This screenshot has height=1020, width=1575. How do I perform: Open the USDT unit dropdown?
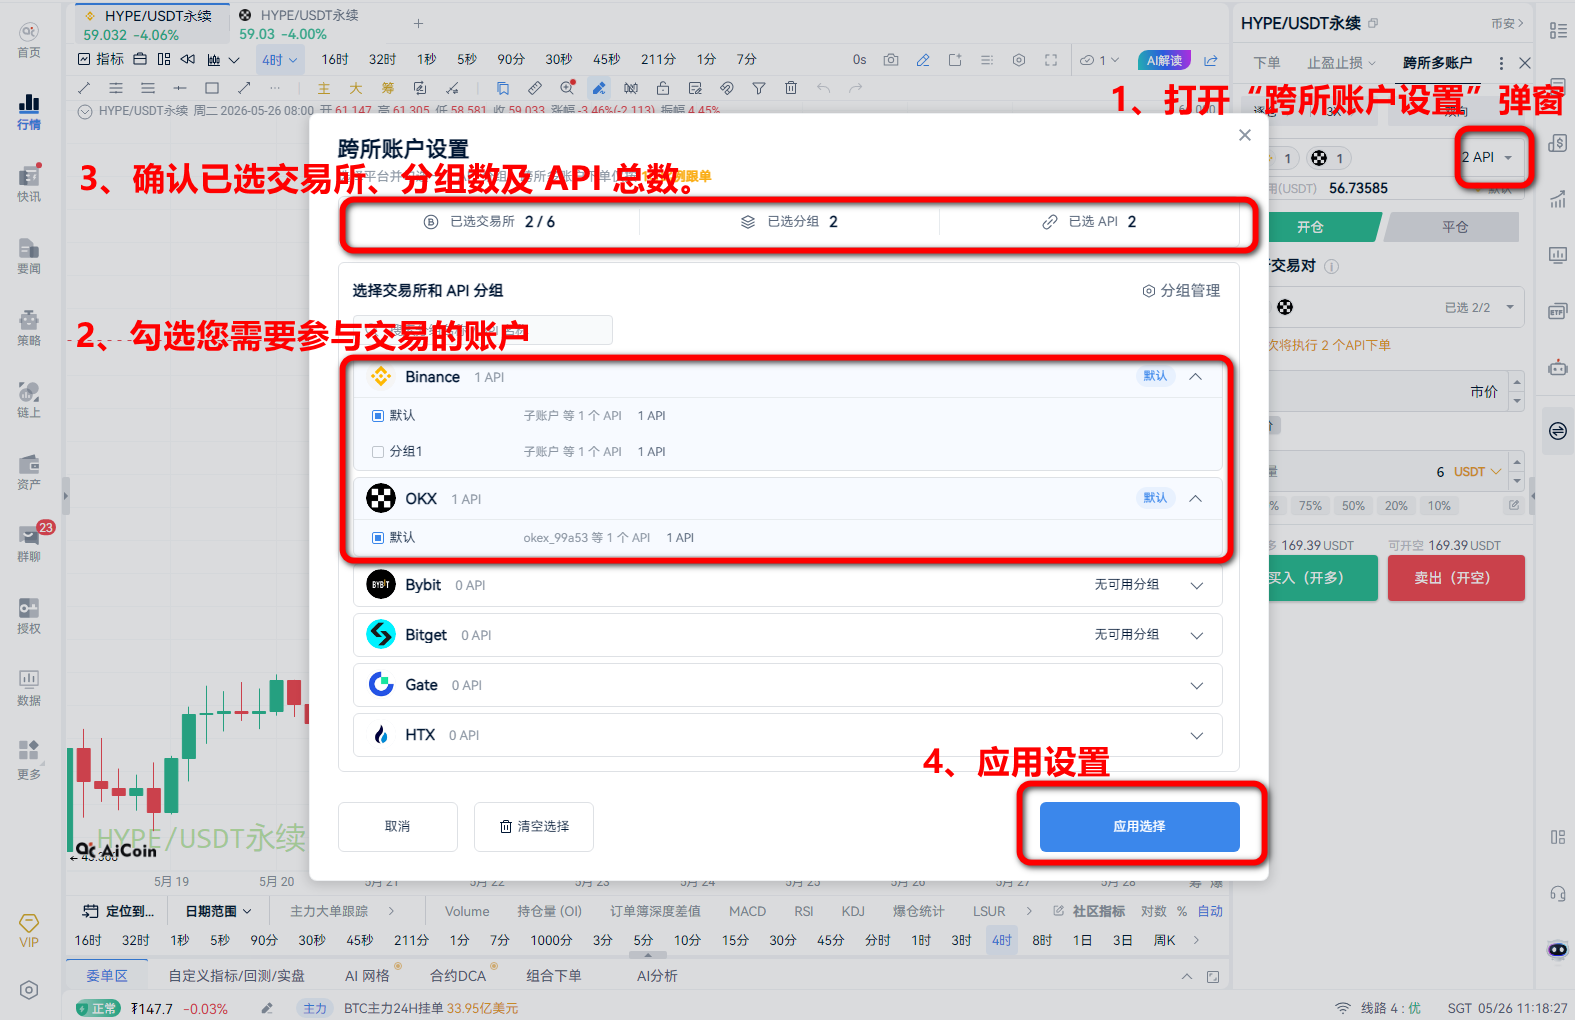point(1478,472)
